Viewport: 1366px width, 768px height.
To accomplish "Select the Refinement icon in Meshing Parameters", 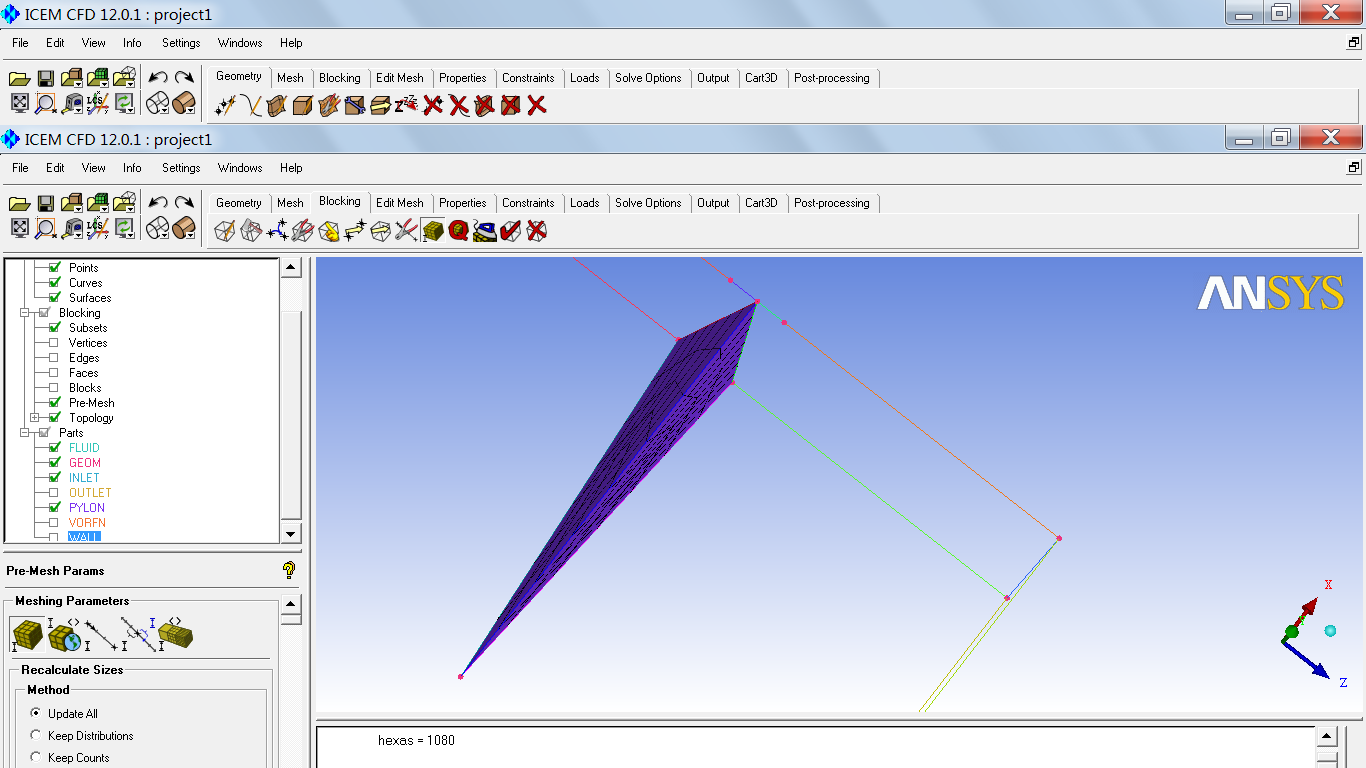I will pyautogui.click(x=175, y=634).
